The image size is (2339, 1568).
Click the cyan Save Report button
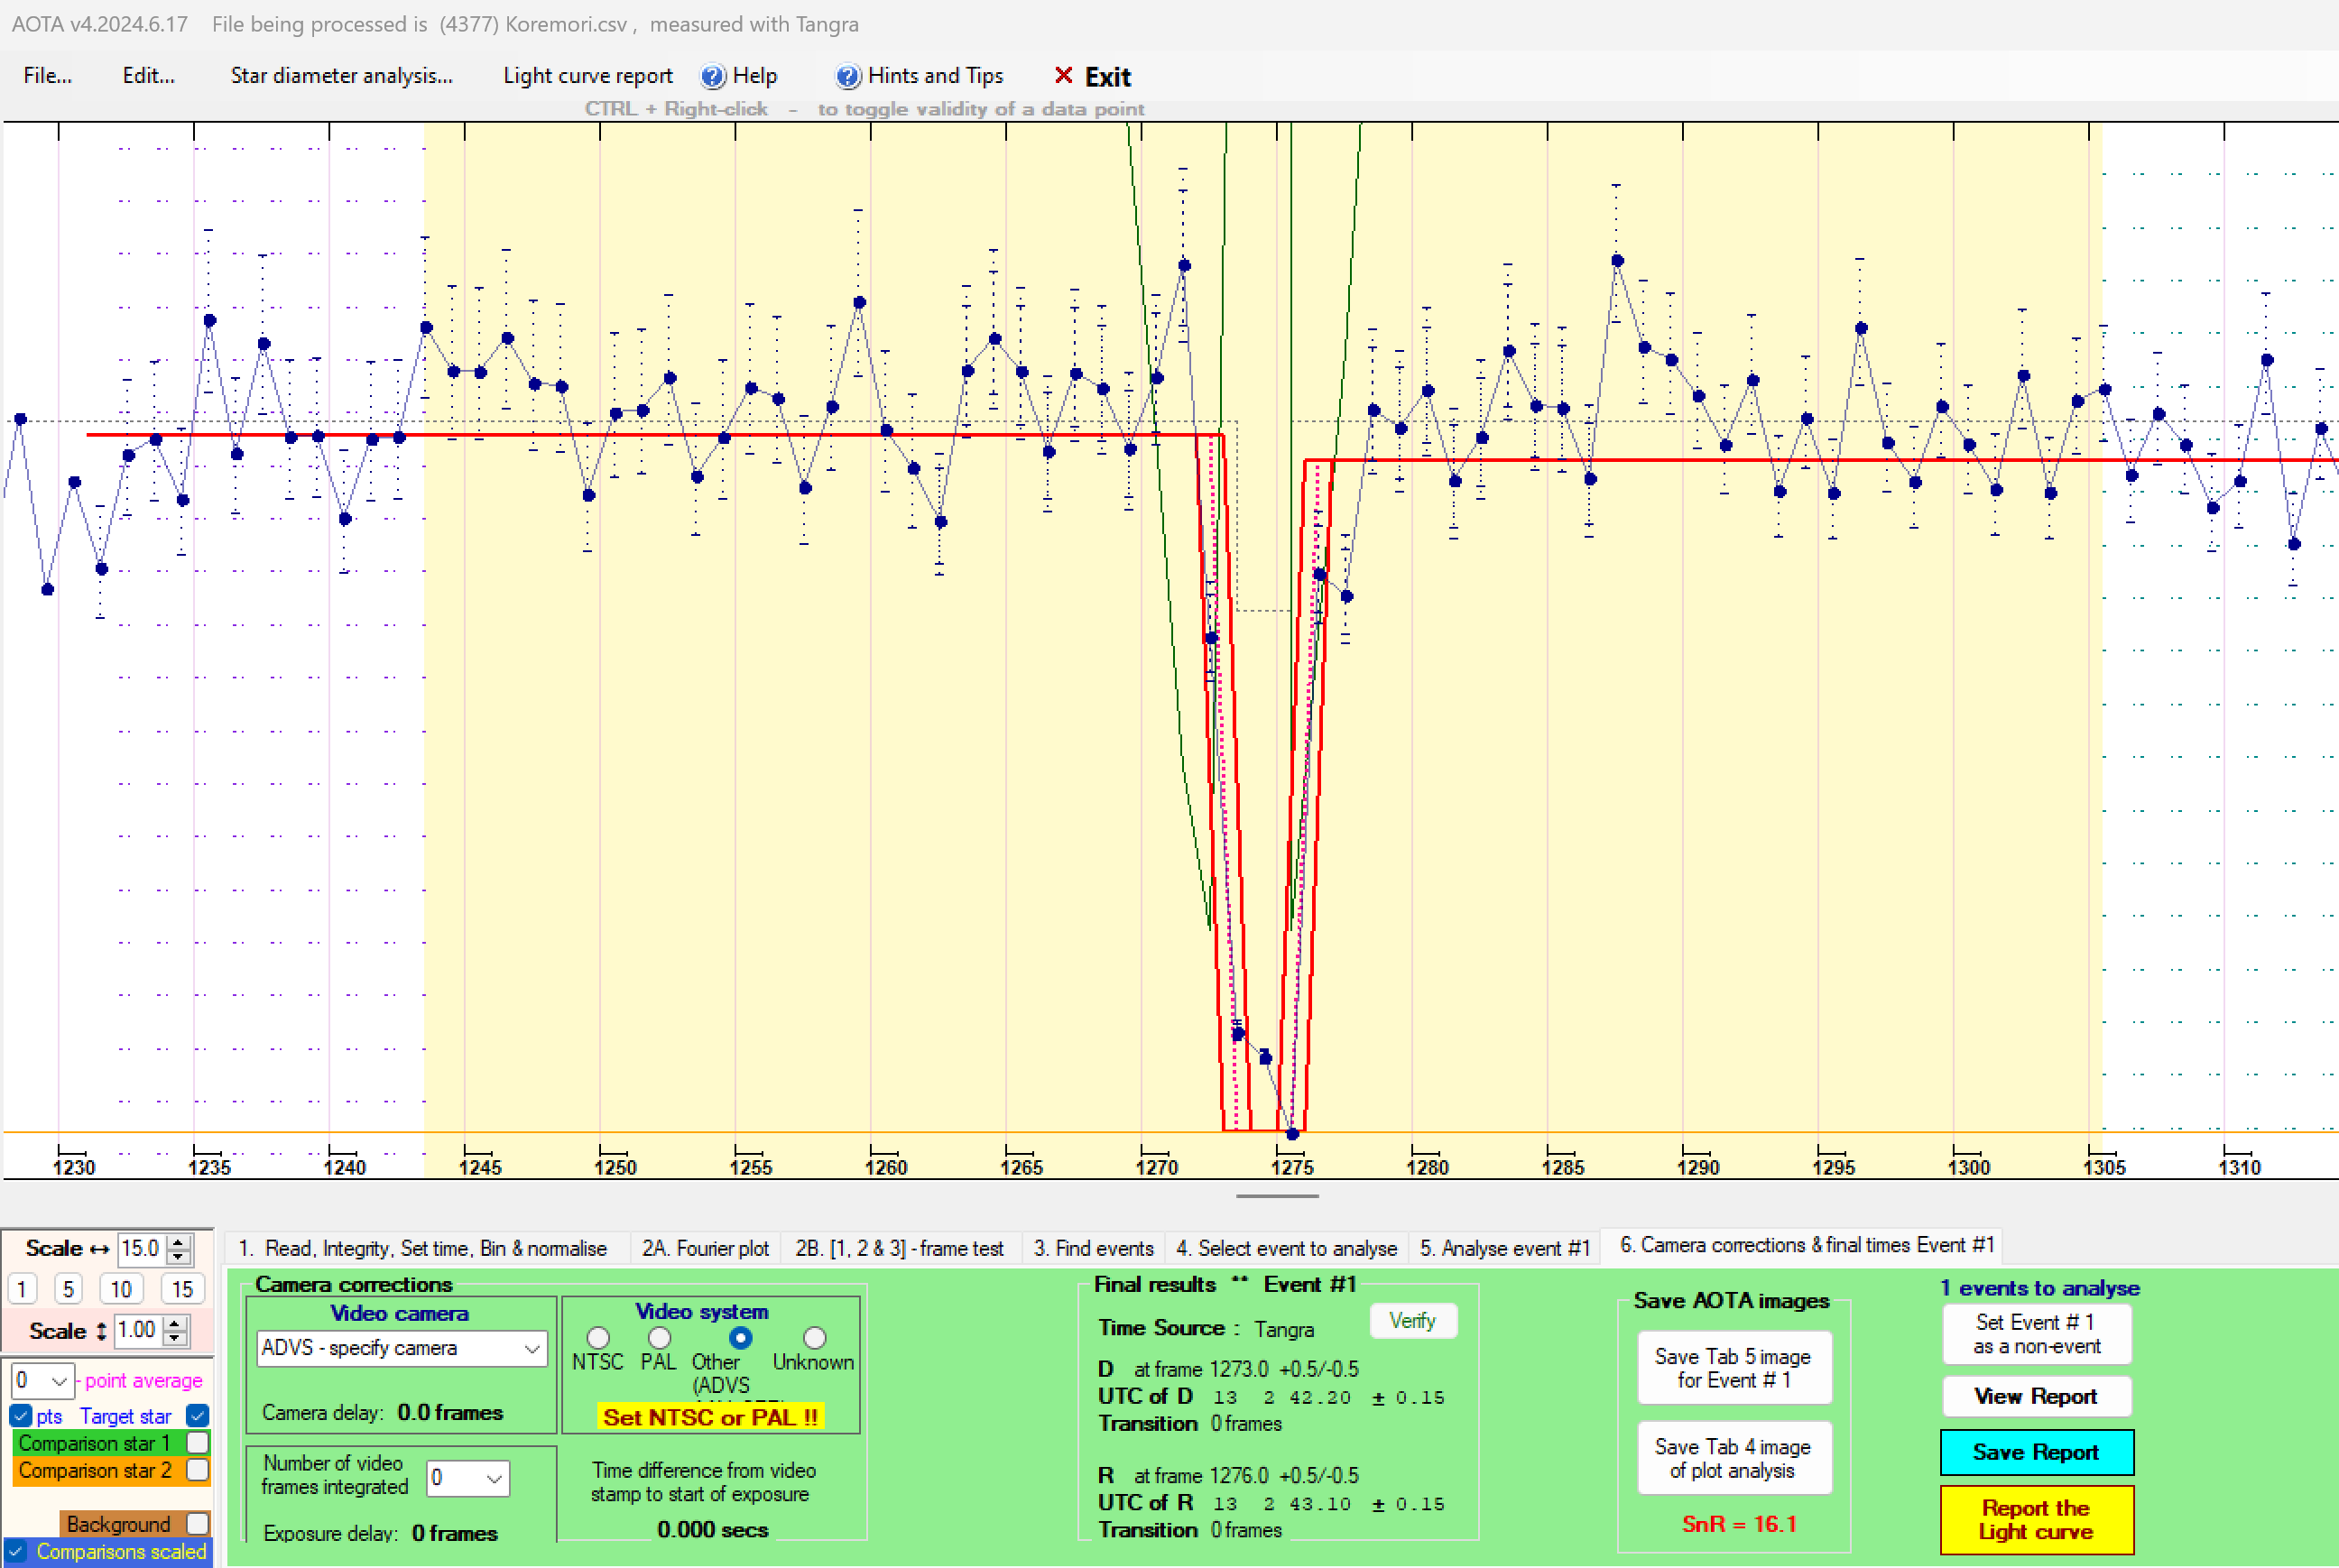pos(2036,1452)
